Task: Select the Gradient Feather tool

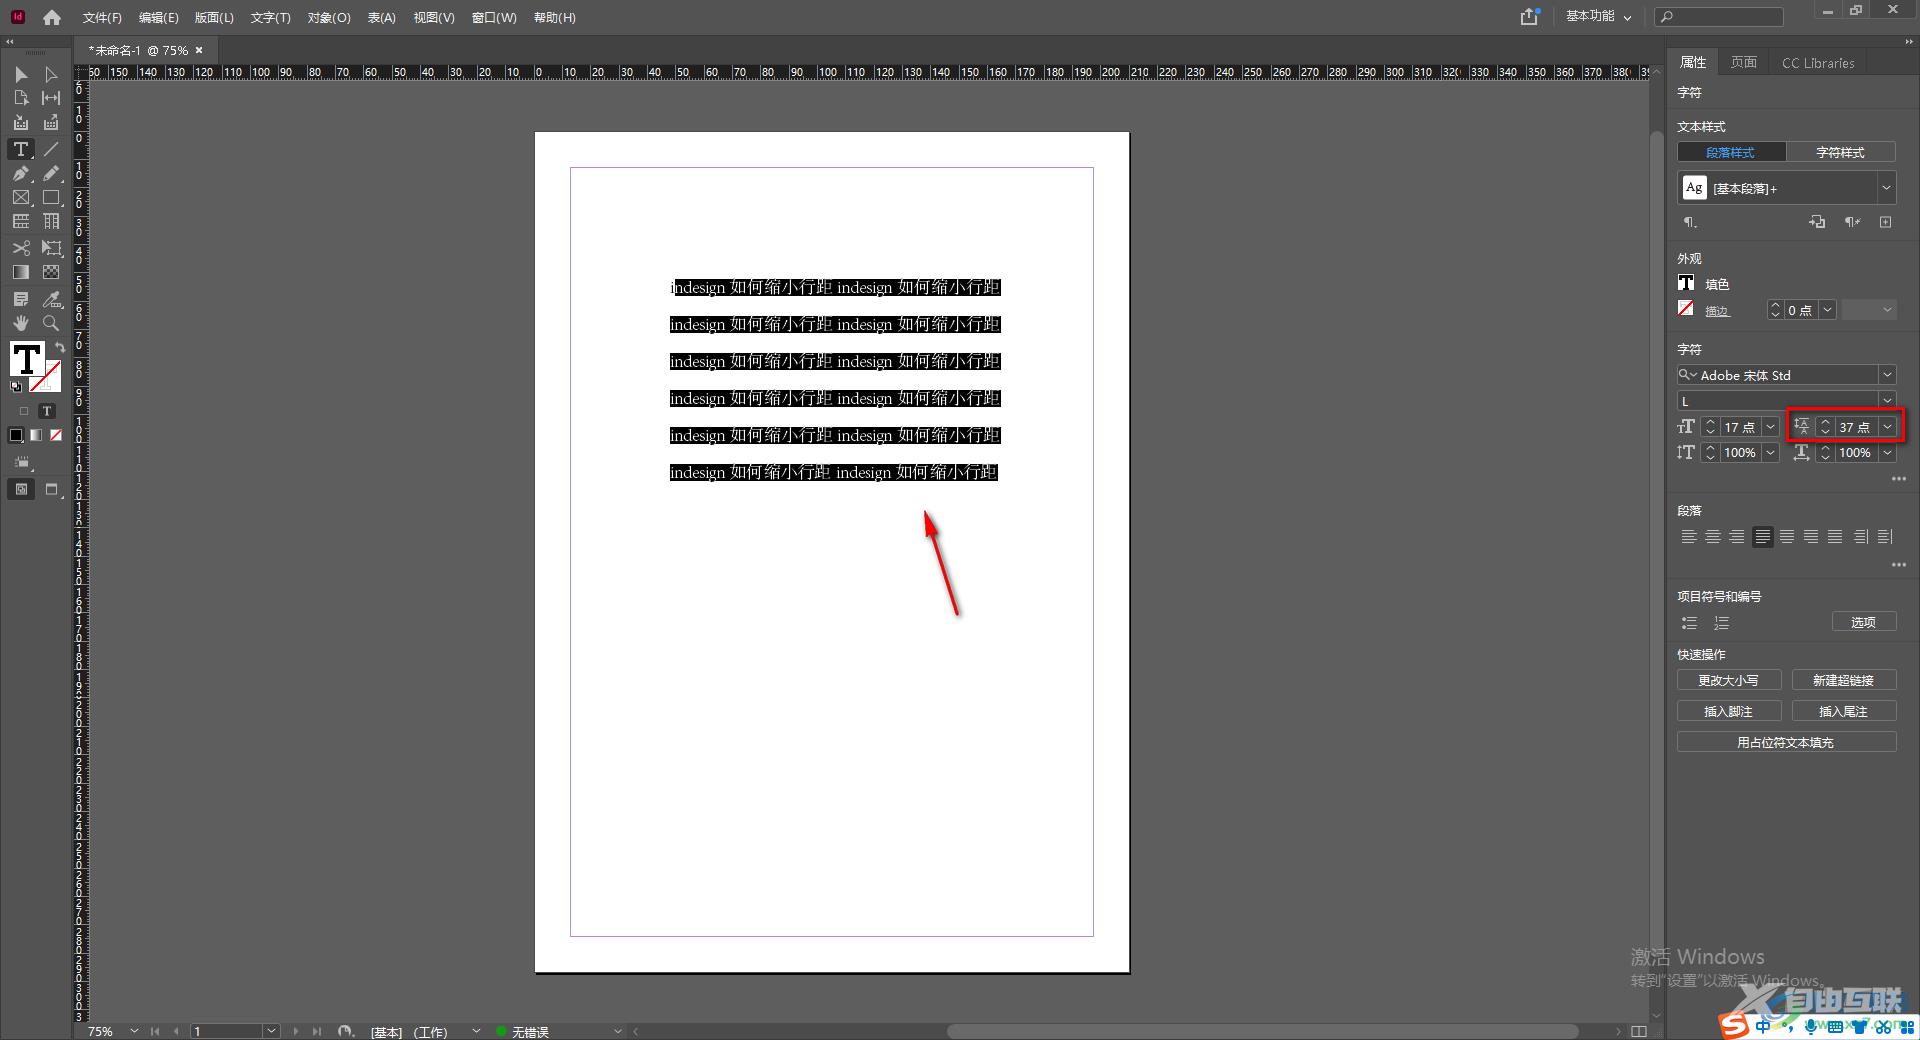Action: tap(51, 272)
